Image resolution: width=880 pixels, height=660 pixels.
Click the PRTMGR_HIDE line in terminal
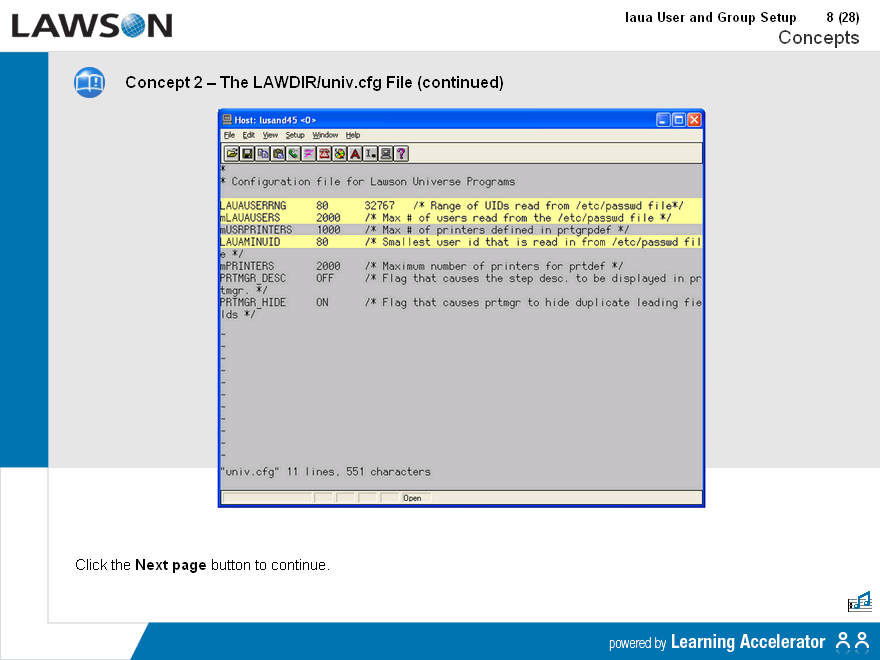[461, 302]
